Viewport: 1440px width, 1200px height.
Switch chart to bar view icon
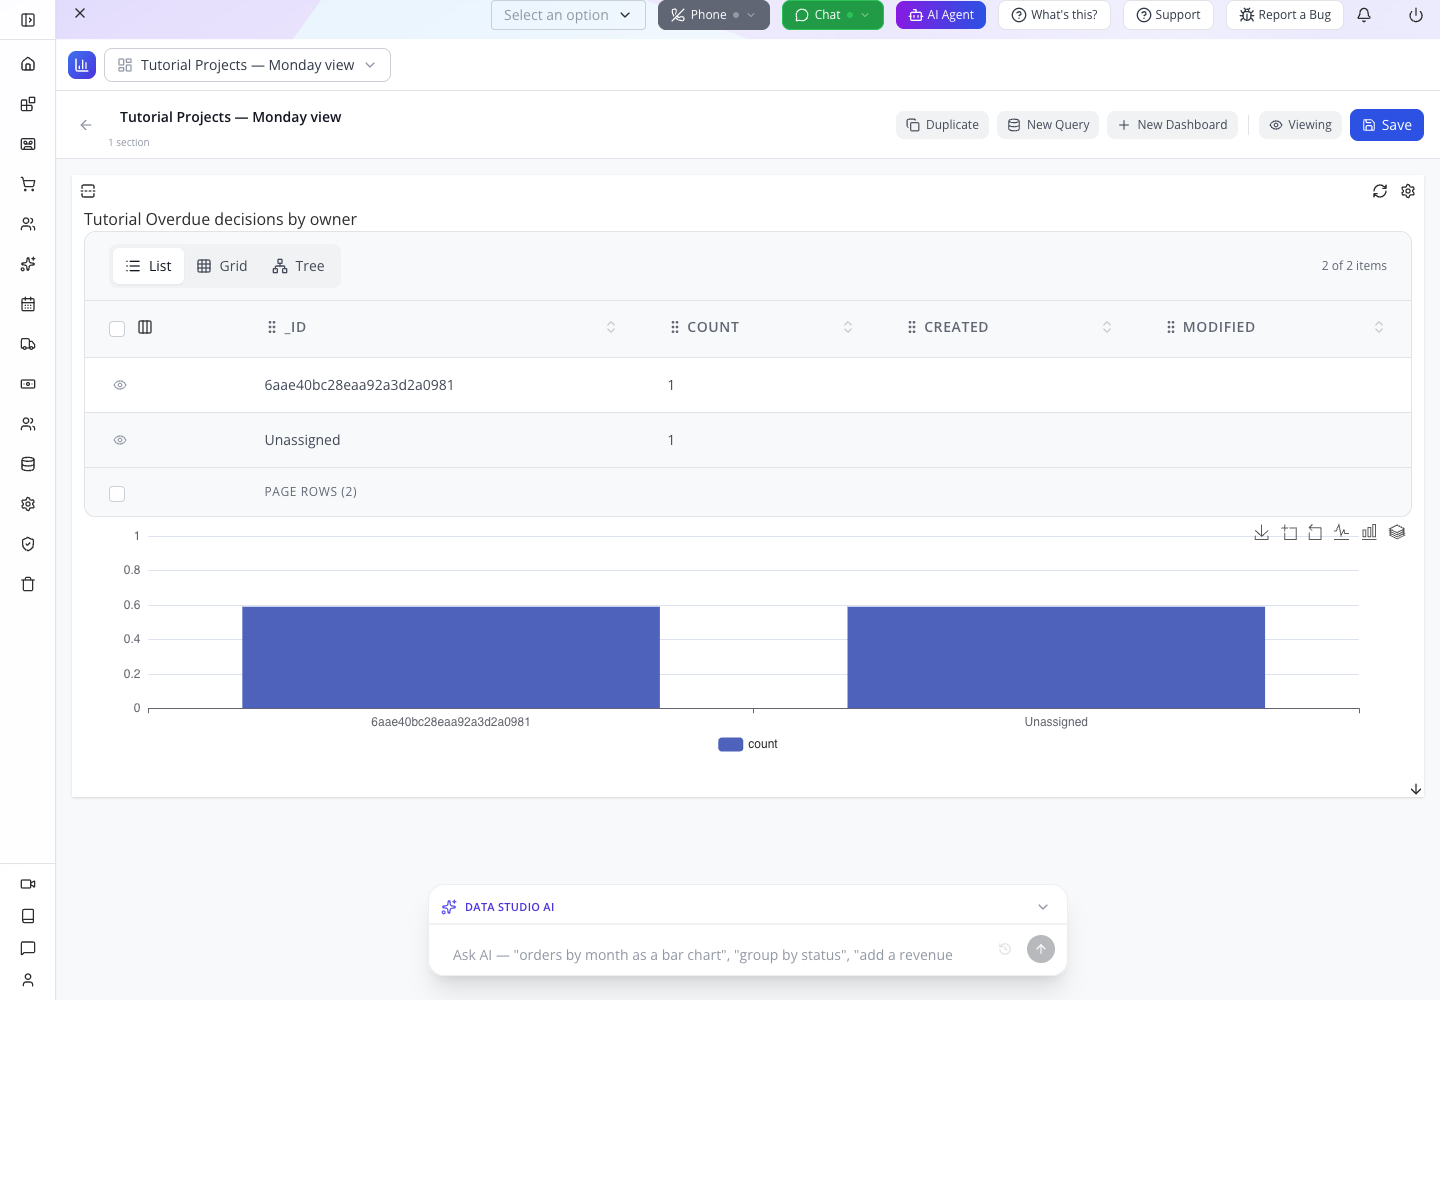pyautogui.click(x=1369, y=533)
